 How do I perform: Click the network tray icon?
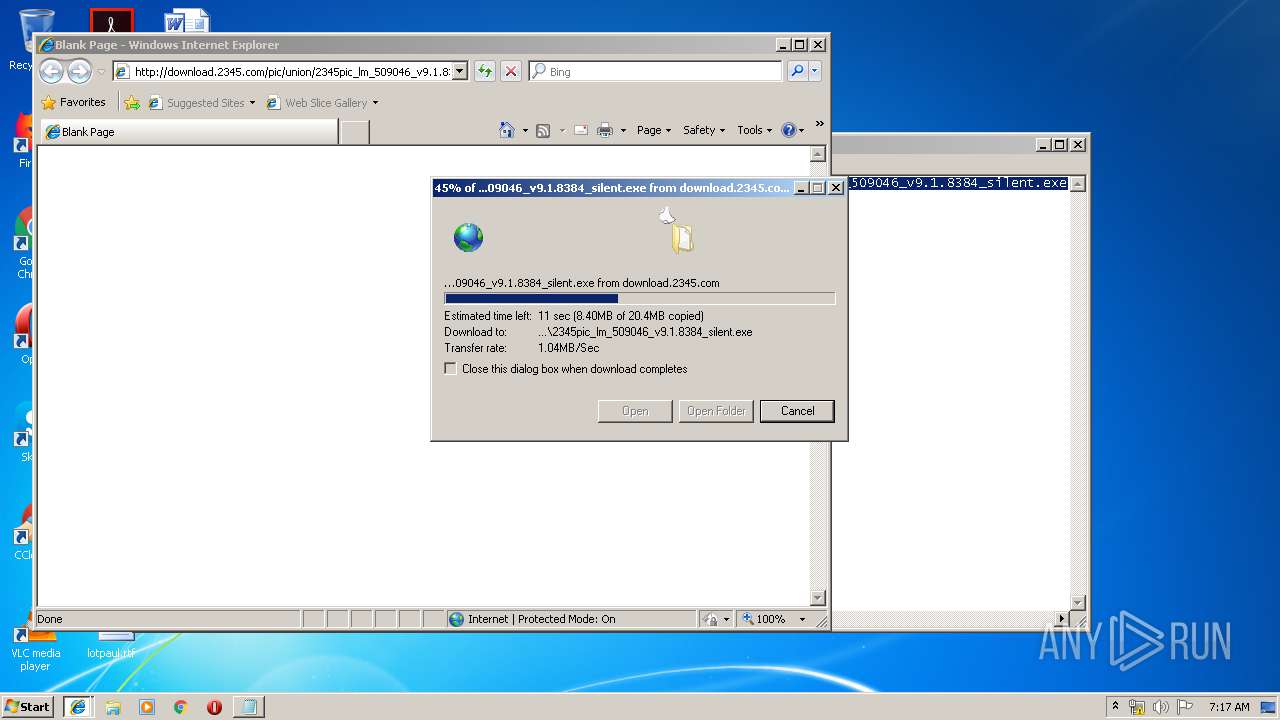[1137, 707]
